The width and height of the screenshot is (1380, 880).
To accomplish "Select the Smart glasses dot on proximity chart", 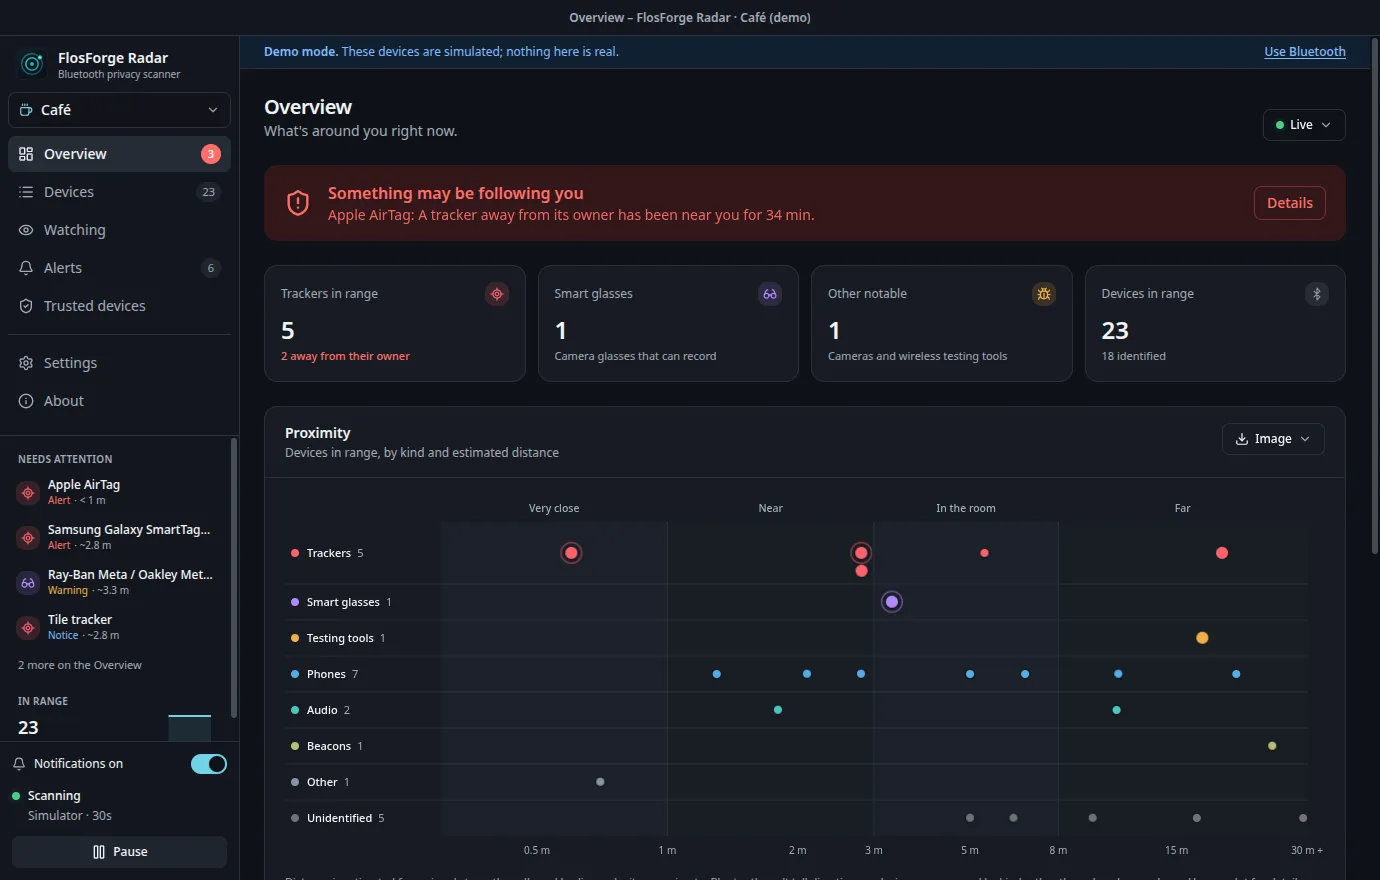I will 892,602.
